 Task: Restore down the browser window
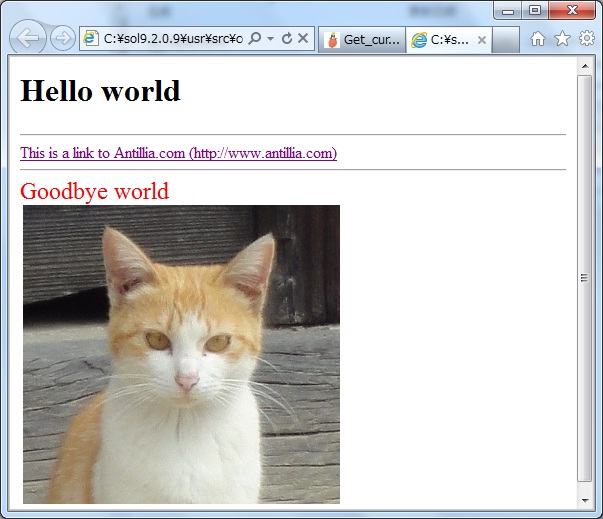[x=535, y=10]
